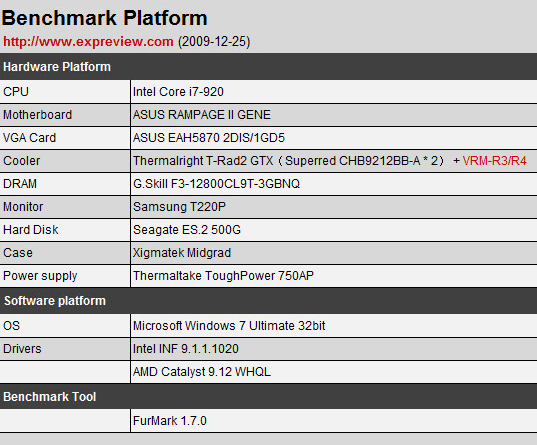The height and width of the screenshot is (445, 537).
Task: Select 'G.Skill F3-12800CL9T-3GBNQ' value
Action: pyautogui.click(x=216, y=184)
